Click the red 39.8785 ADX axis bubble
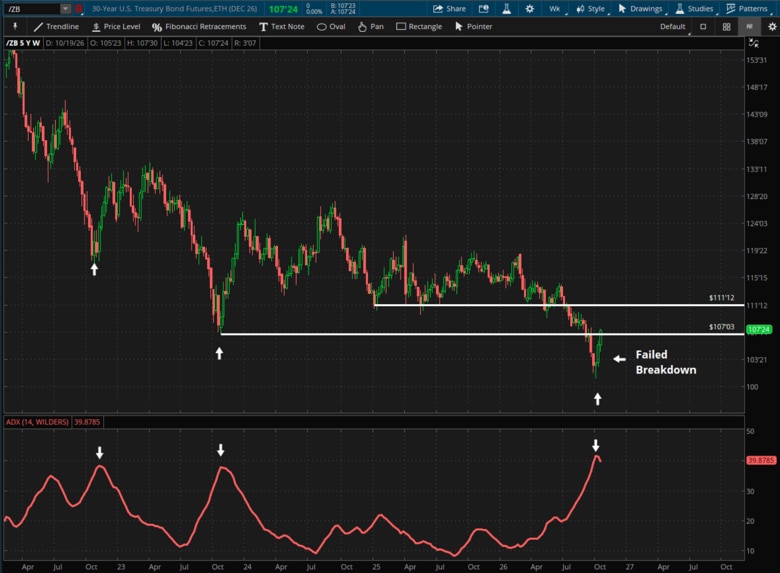The height and width of the screenshot is (573, 780). (761, 461)
